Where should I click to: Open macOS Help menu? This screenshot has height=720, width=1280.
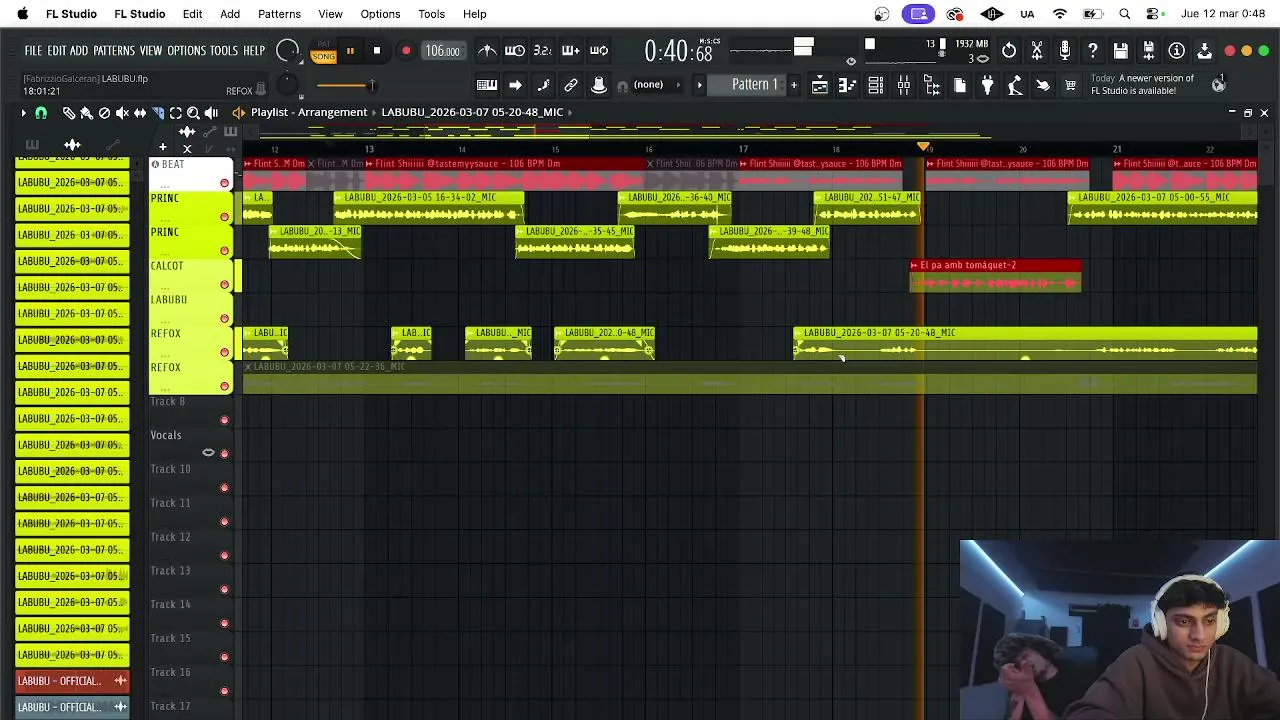(474, 14)
